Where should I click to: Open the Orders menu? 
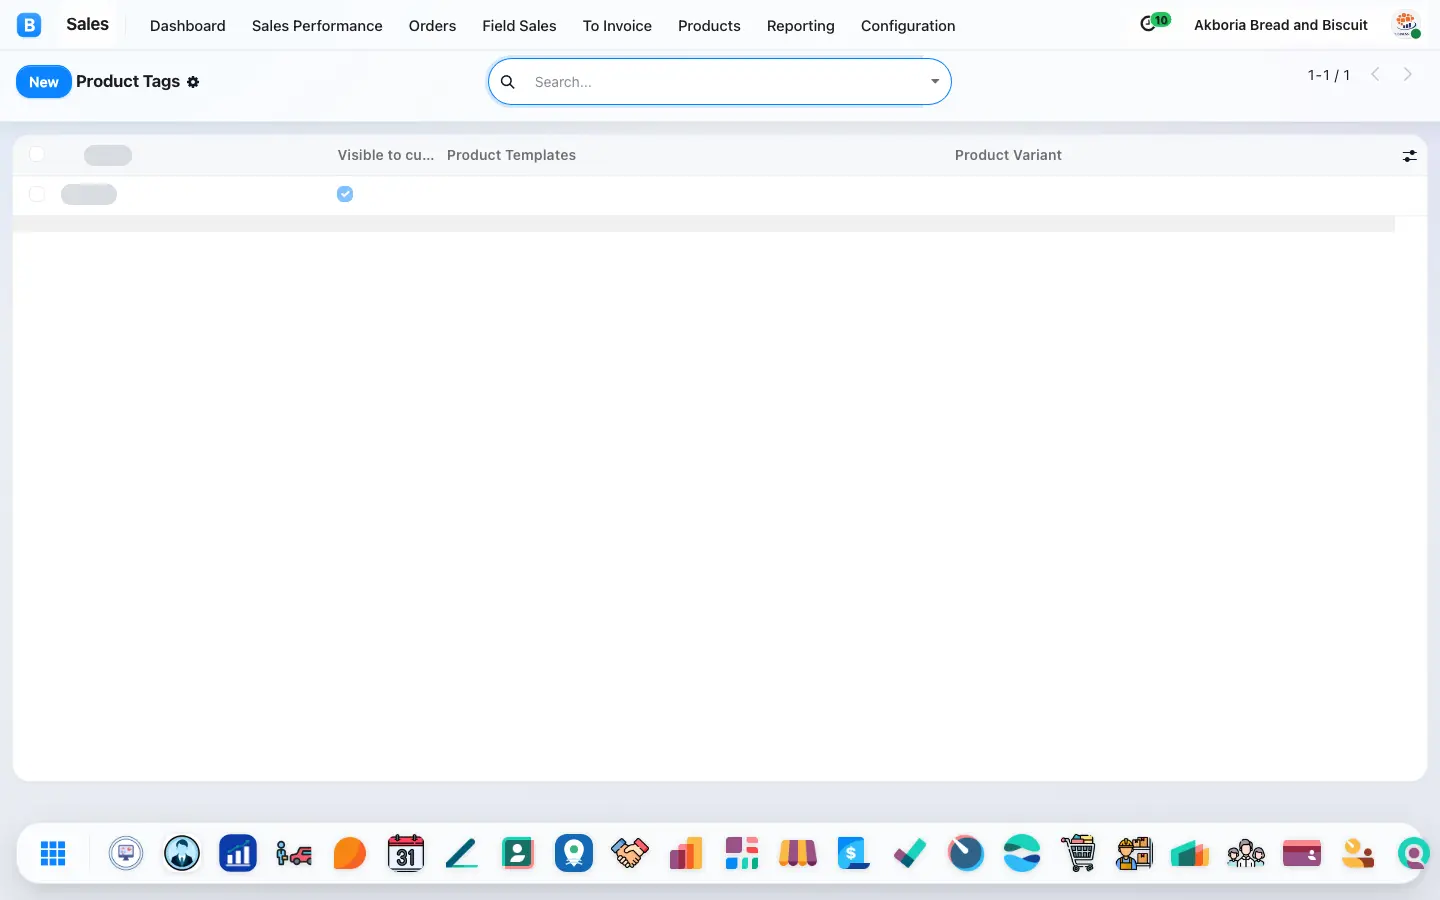(x=432, y=26)
